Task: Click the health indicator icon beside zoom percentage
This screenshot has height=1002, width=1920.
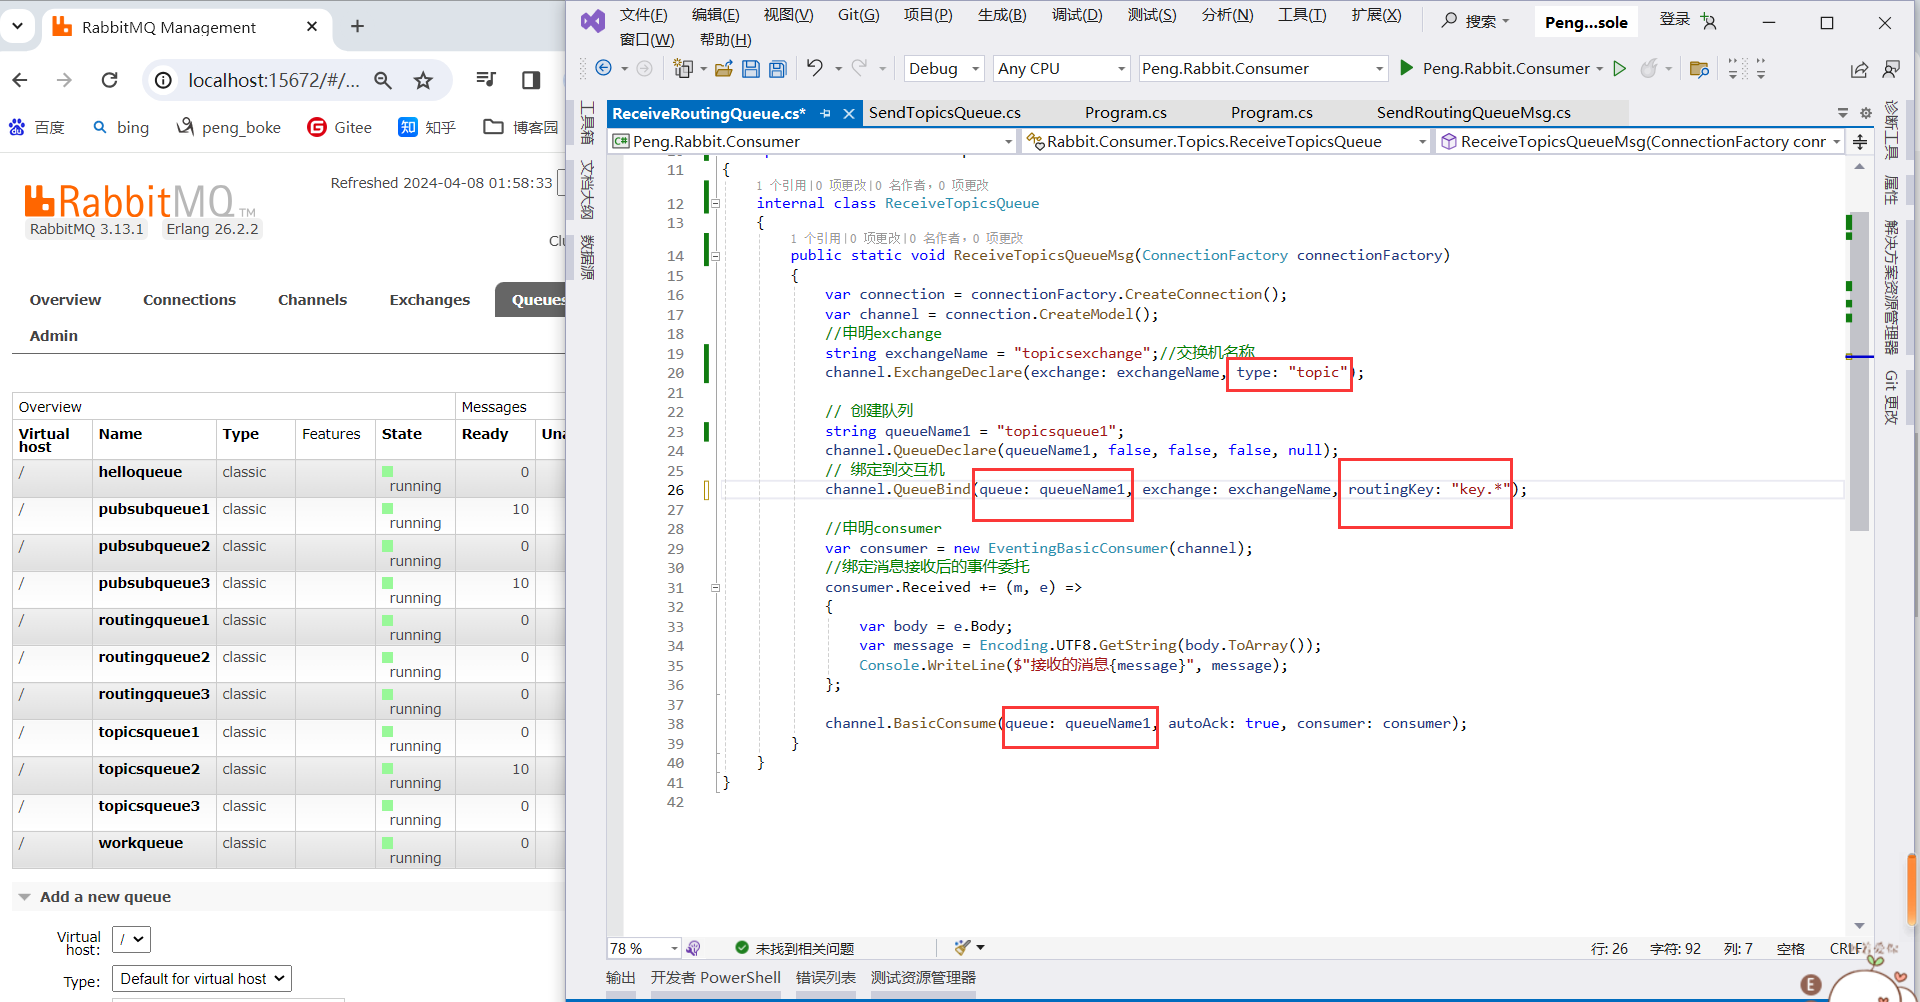Action: click(693, 948)
